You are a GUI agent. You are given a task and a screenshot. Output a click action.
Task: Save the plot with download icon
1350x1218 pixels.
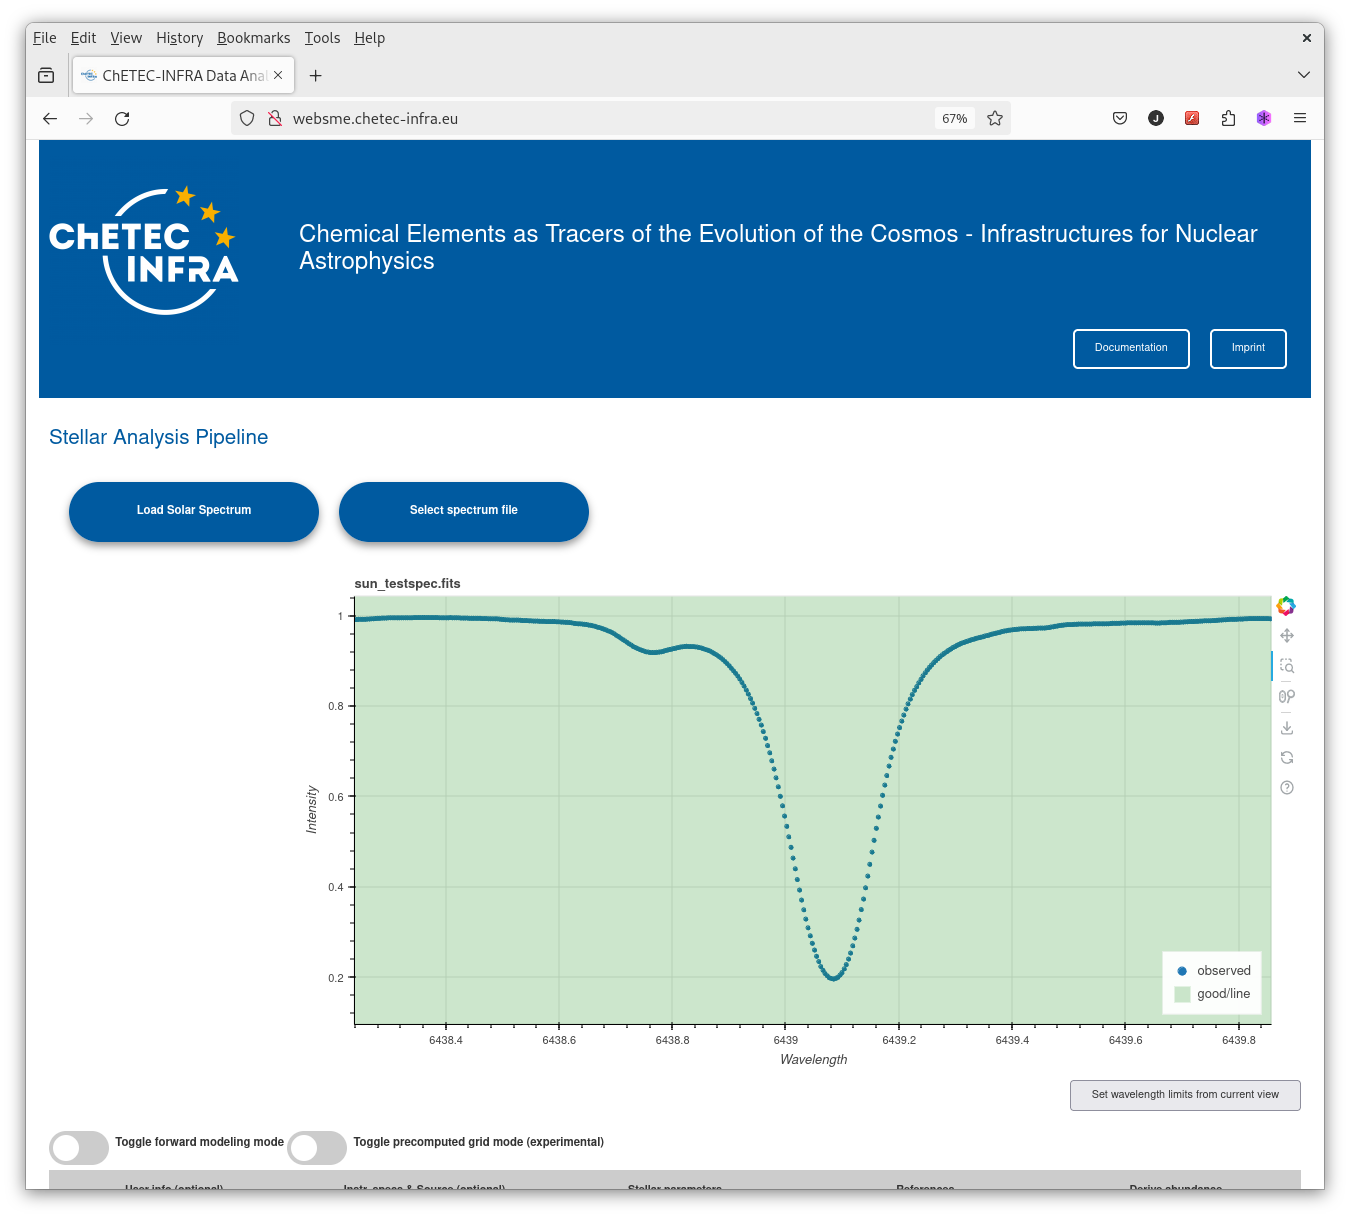[1287, 728]
